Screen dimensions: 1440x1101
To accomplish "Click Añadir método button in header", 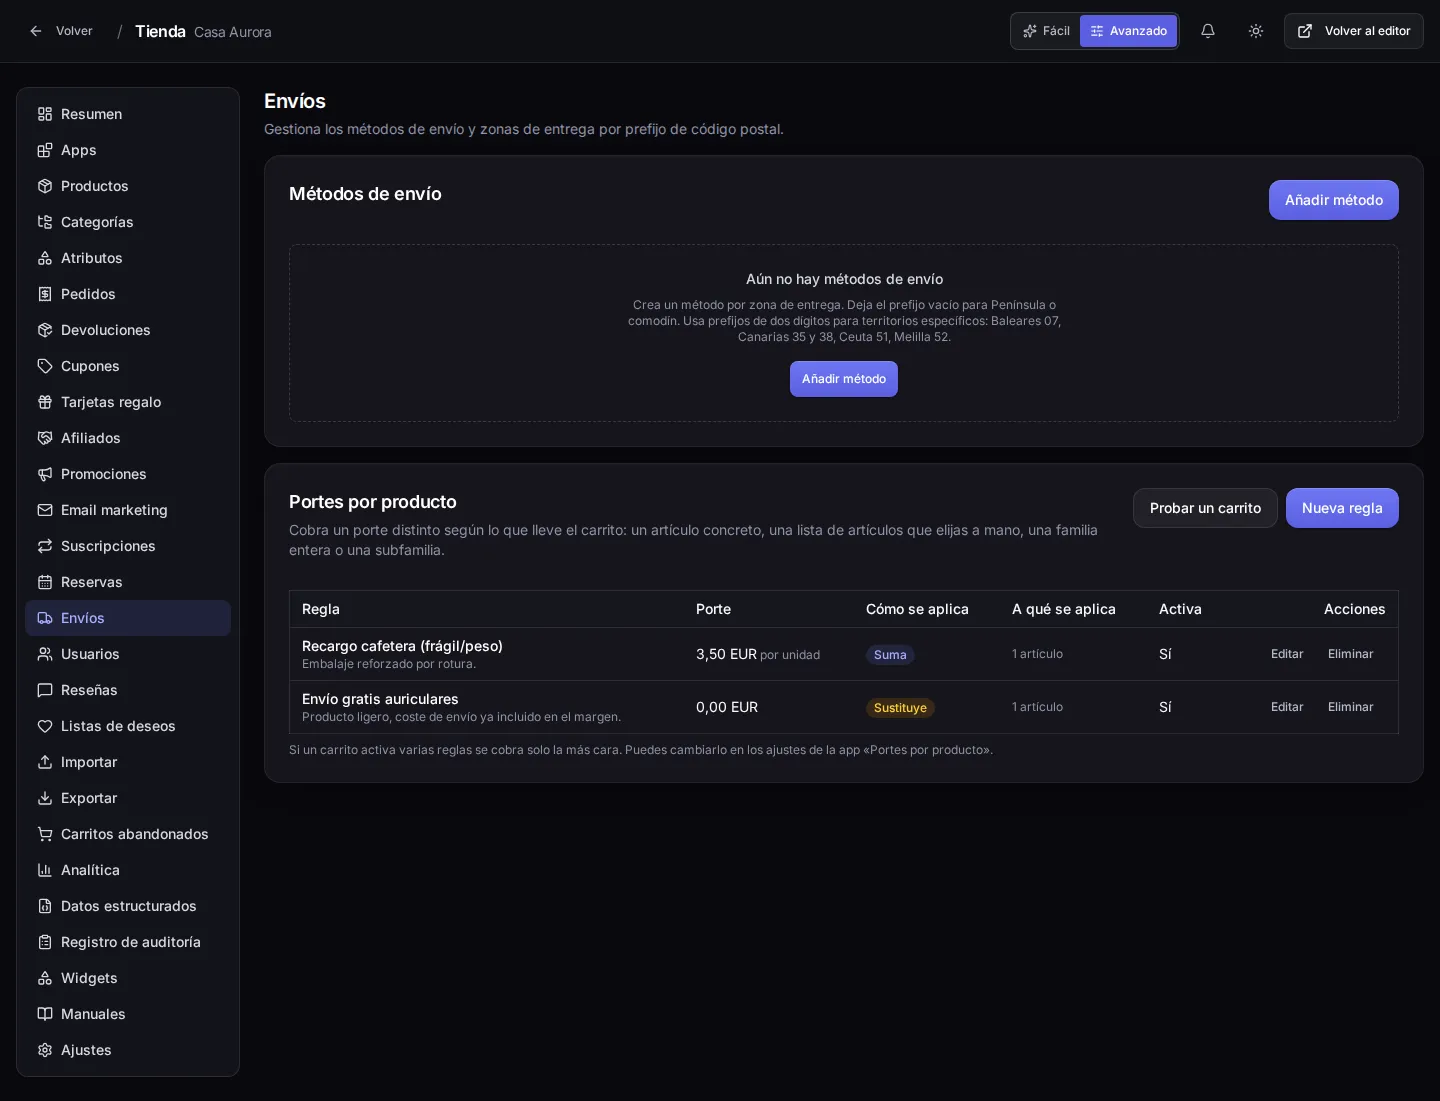I will coord(1334,200).
